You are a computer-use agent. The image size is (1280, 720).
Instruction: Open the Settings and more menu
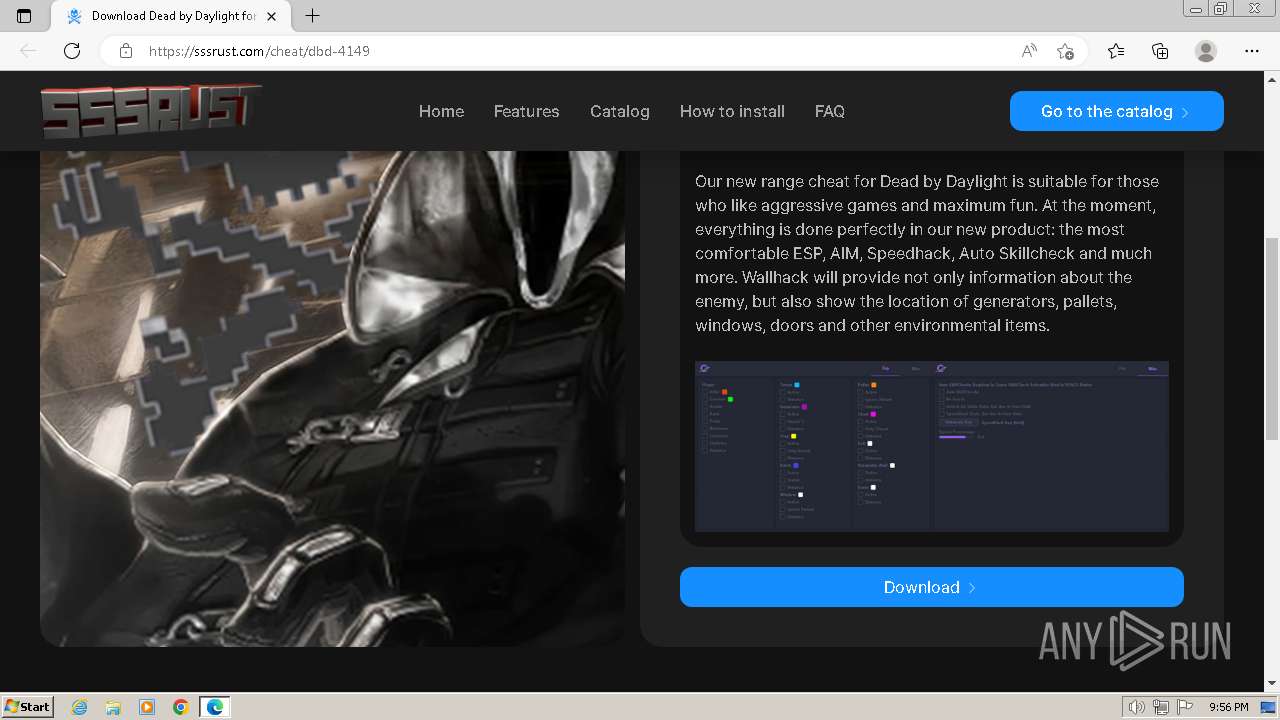1252,51
